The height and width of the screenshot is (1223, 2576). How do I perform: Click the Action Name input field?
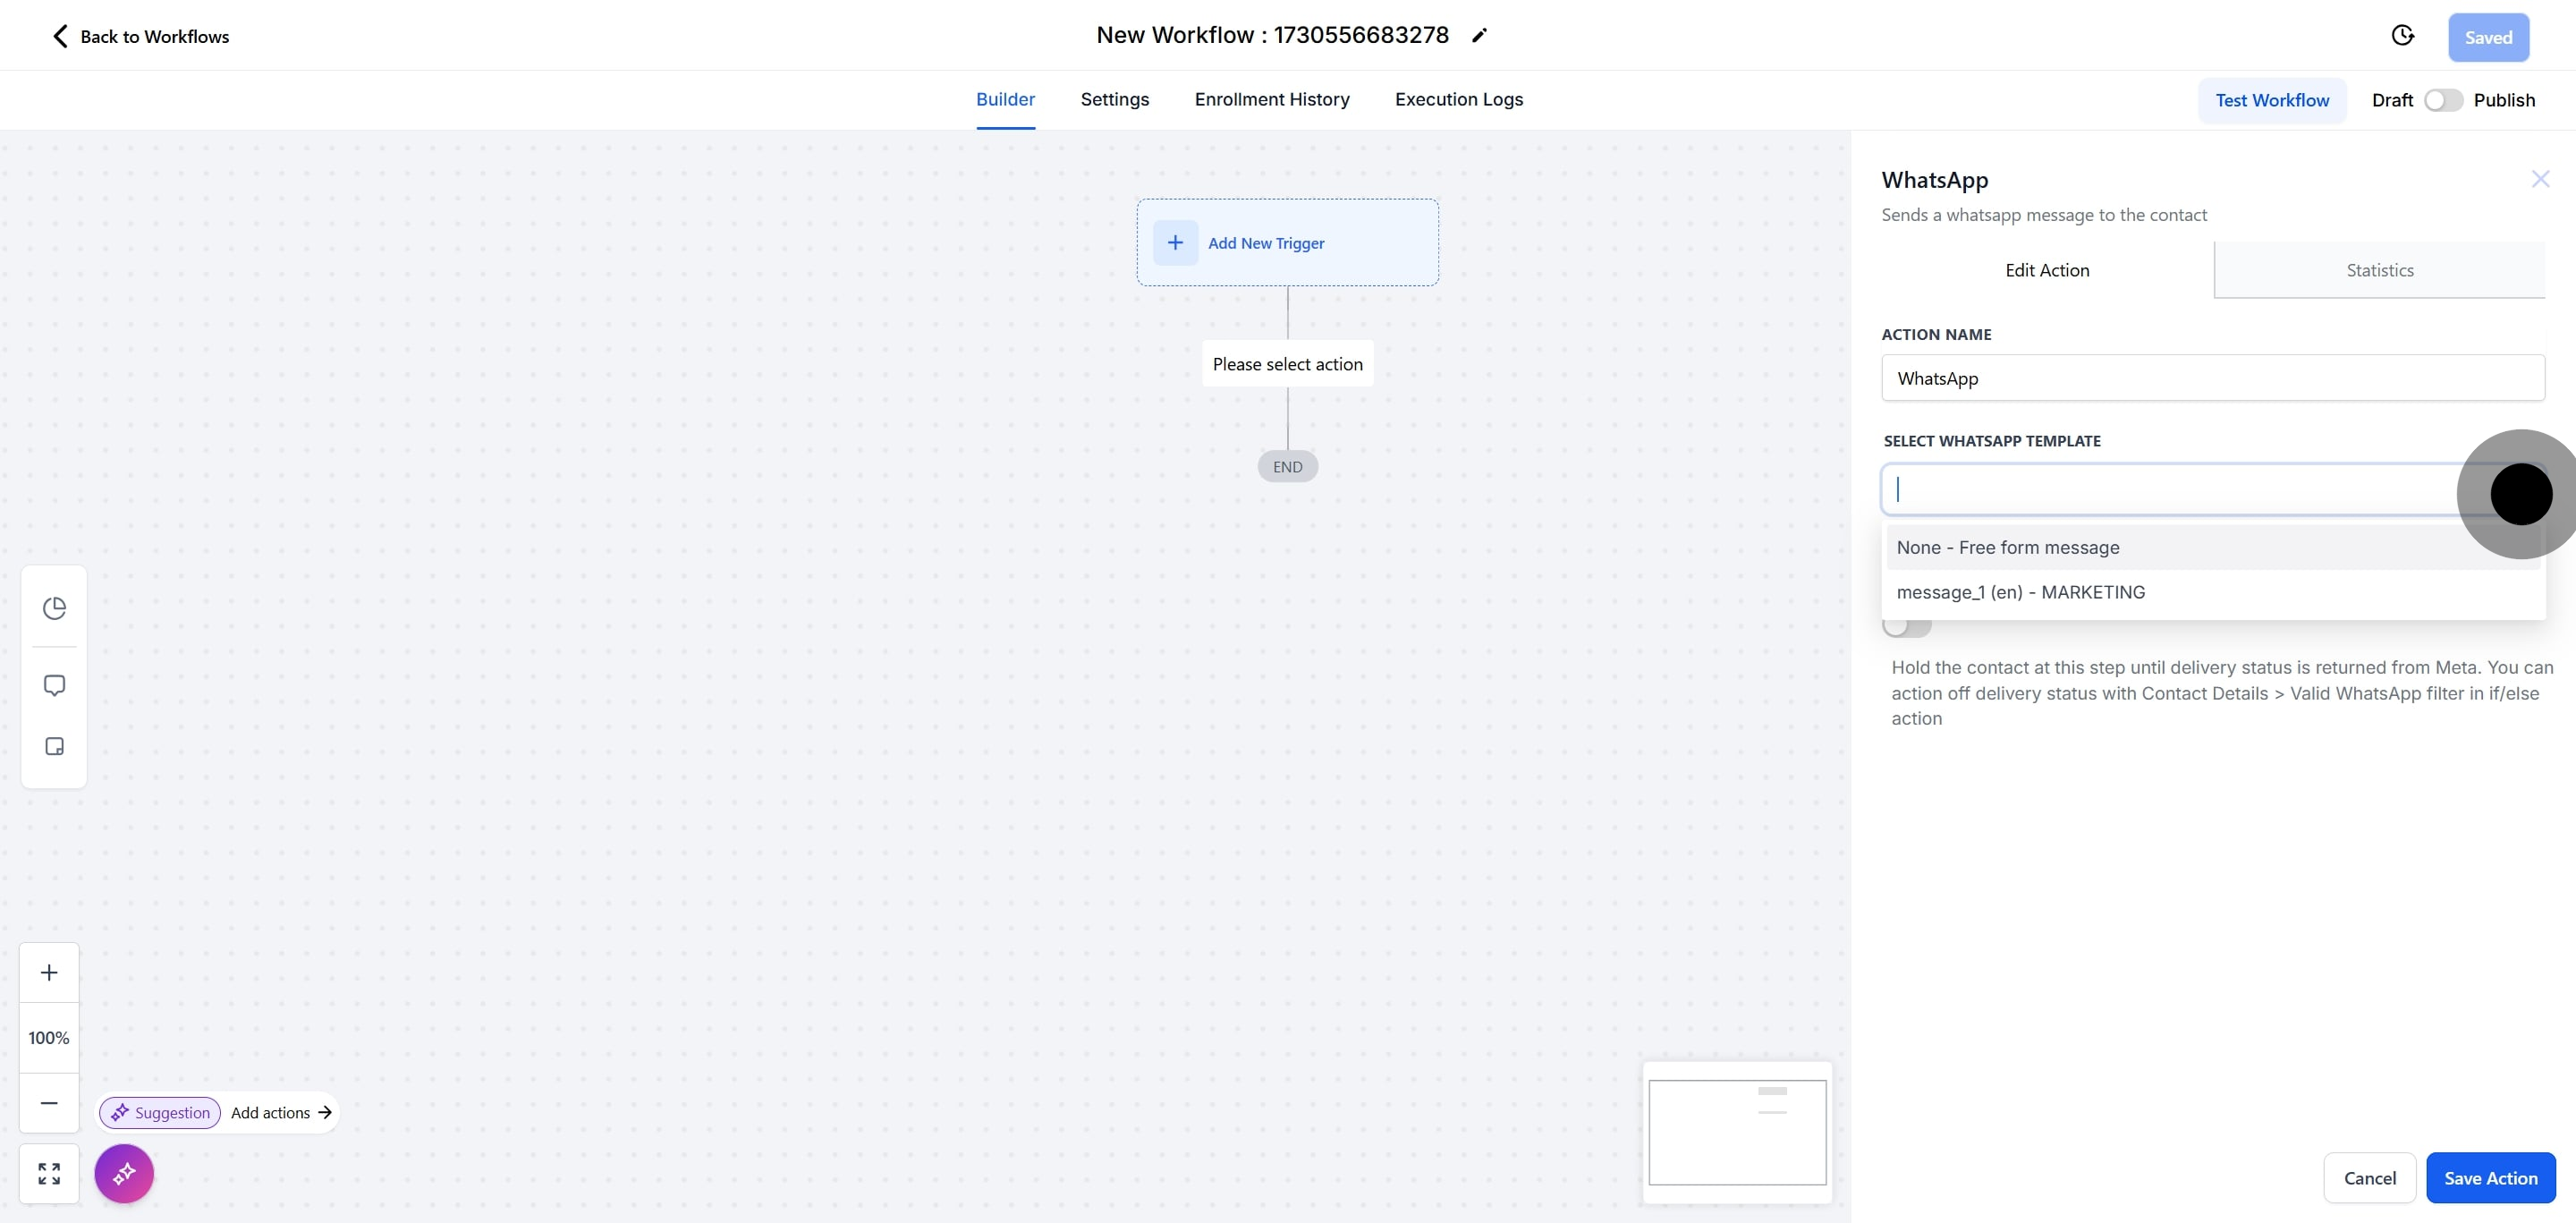pos(2212,378)
